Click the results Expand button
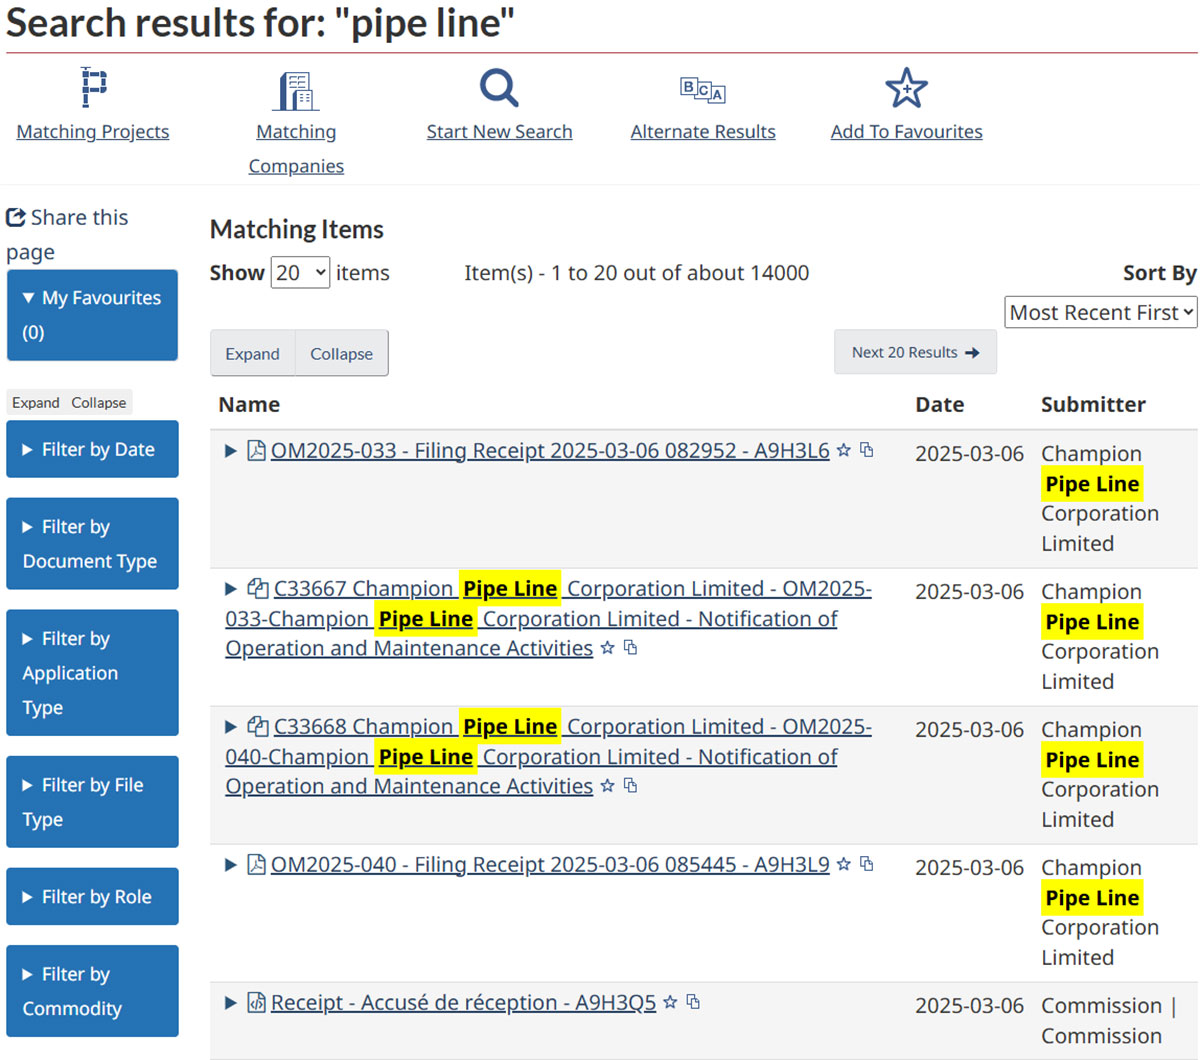Viewport: 1200px width, 1060px height. click(x=253, y=353)
